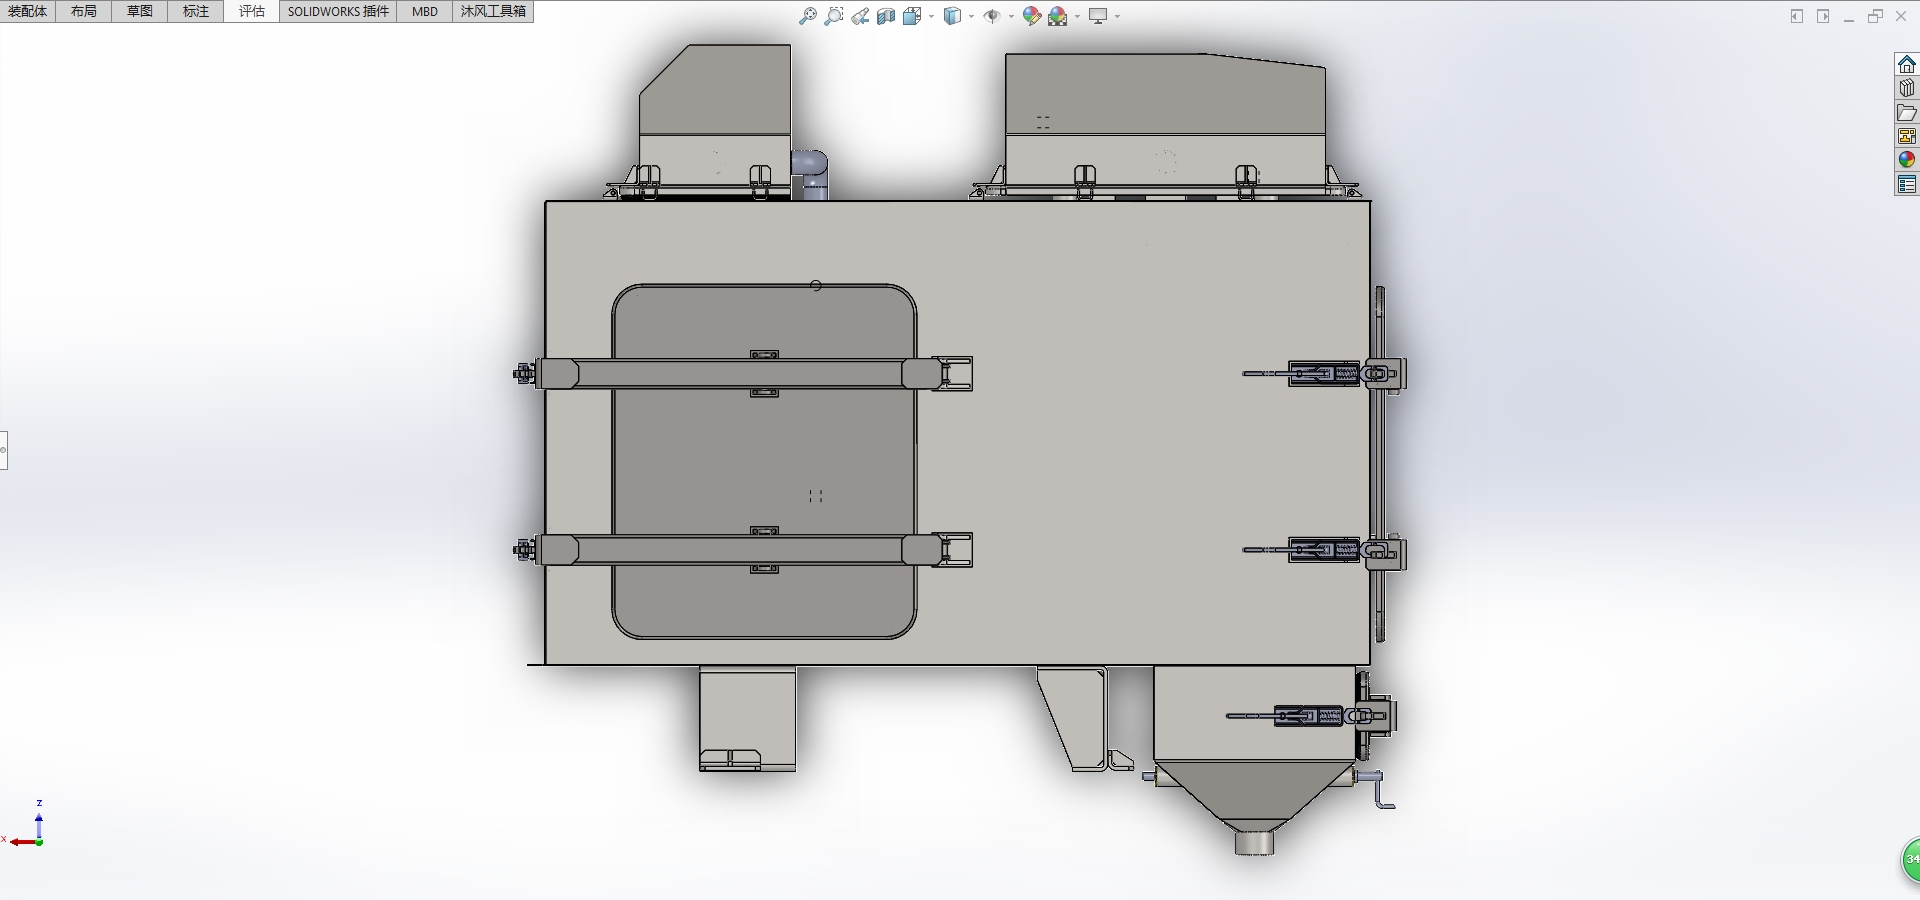Open the Appearances color ball pane
This screenshot has height=900, width=1920.
pyautogui.click(x=1907, y=160)
